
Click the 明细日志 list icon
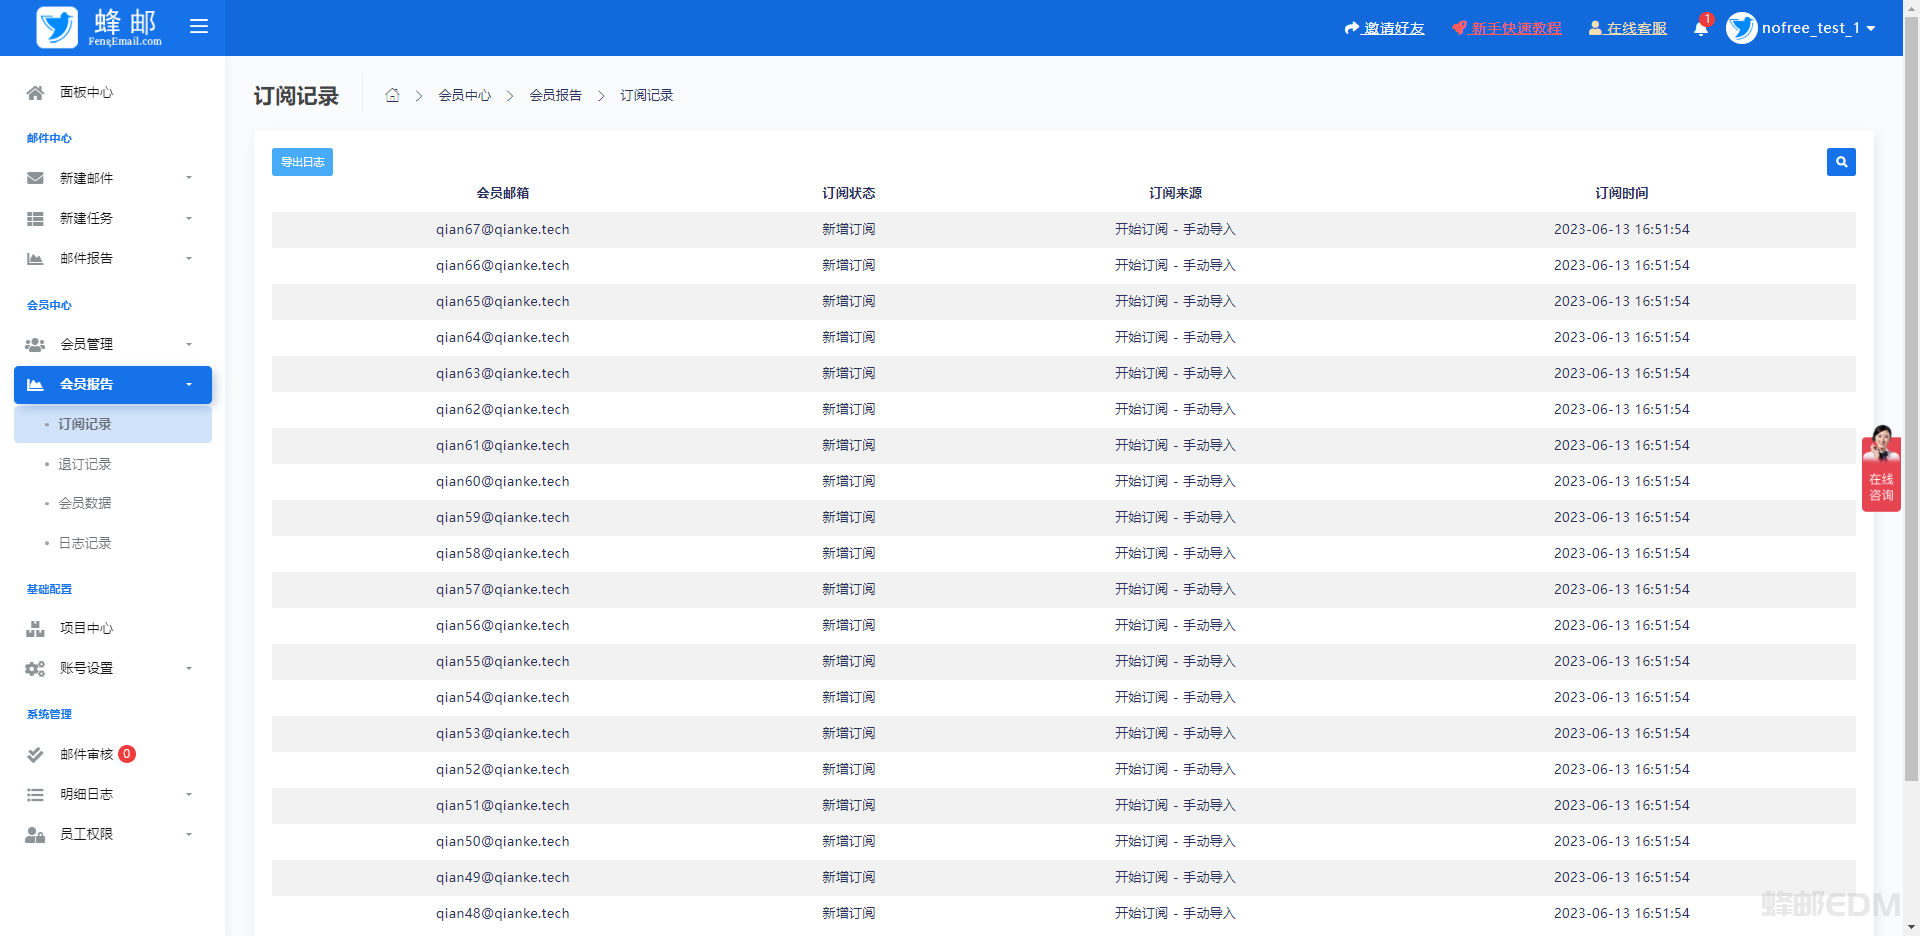pos(35,794)
